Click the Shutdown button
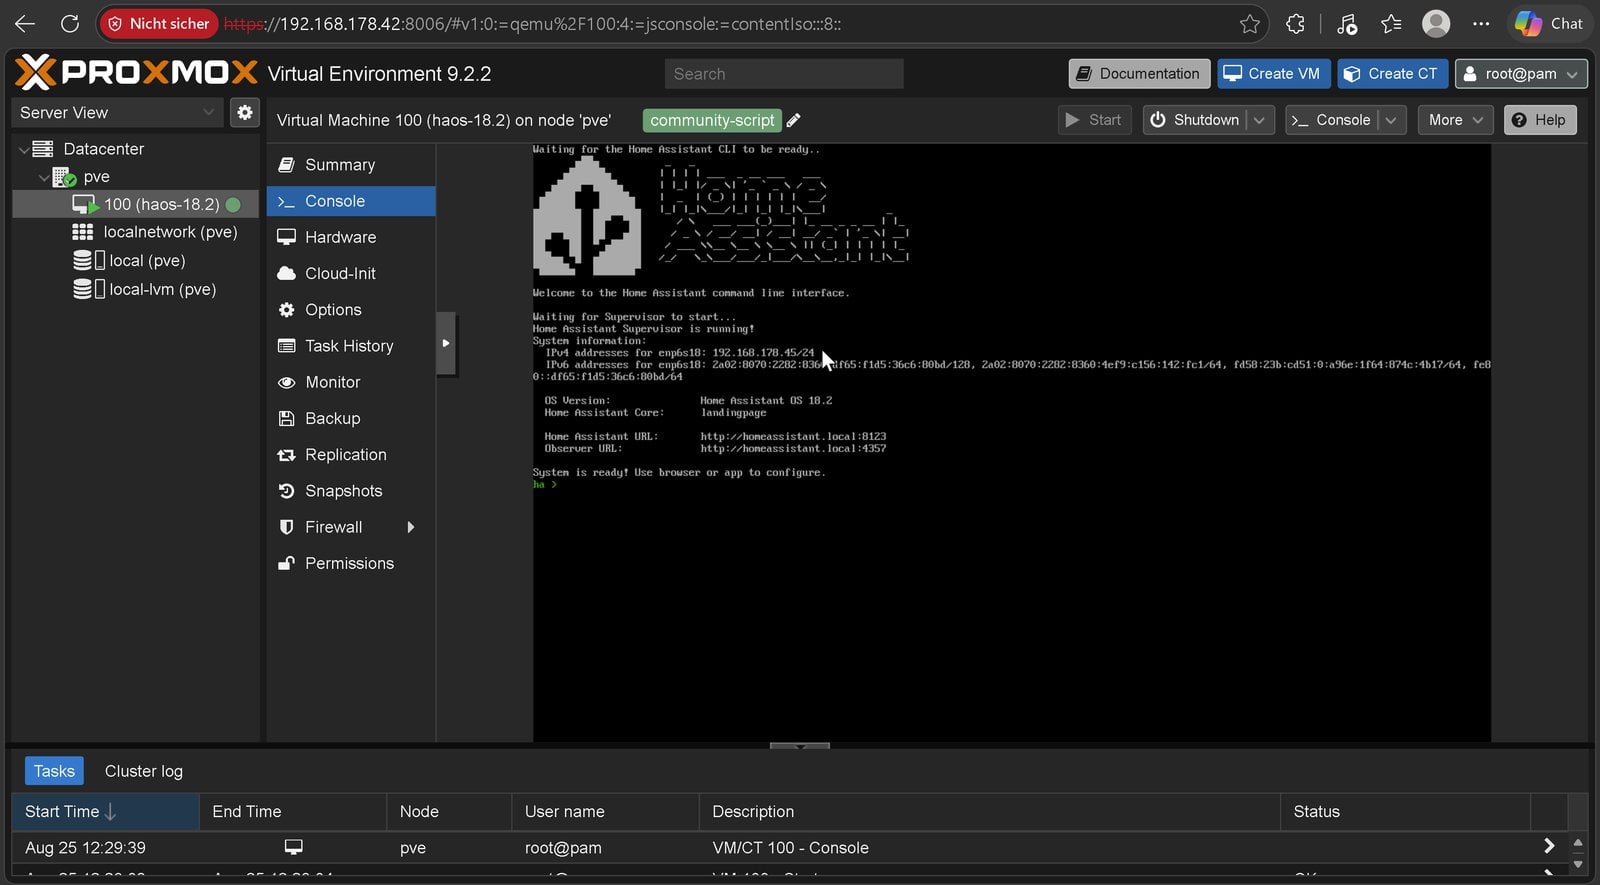The height and width of the screenshot is (885, 1600). coord(1195,120)
